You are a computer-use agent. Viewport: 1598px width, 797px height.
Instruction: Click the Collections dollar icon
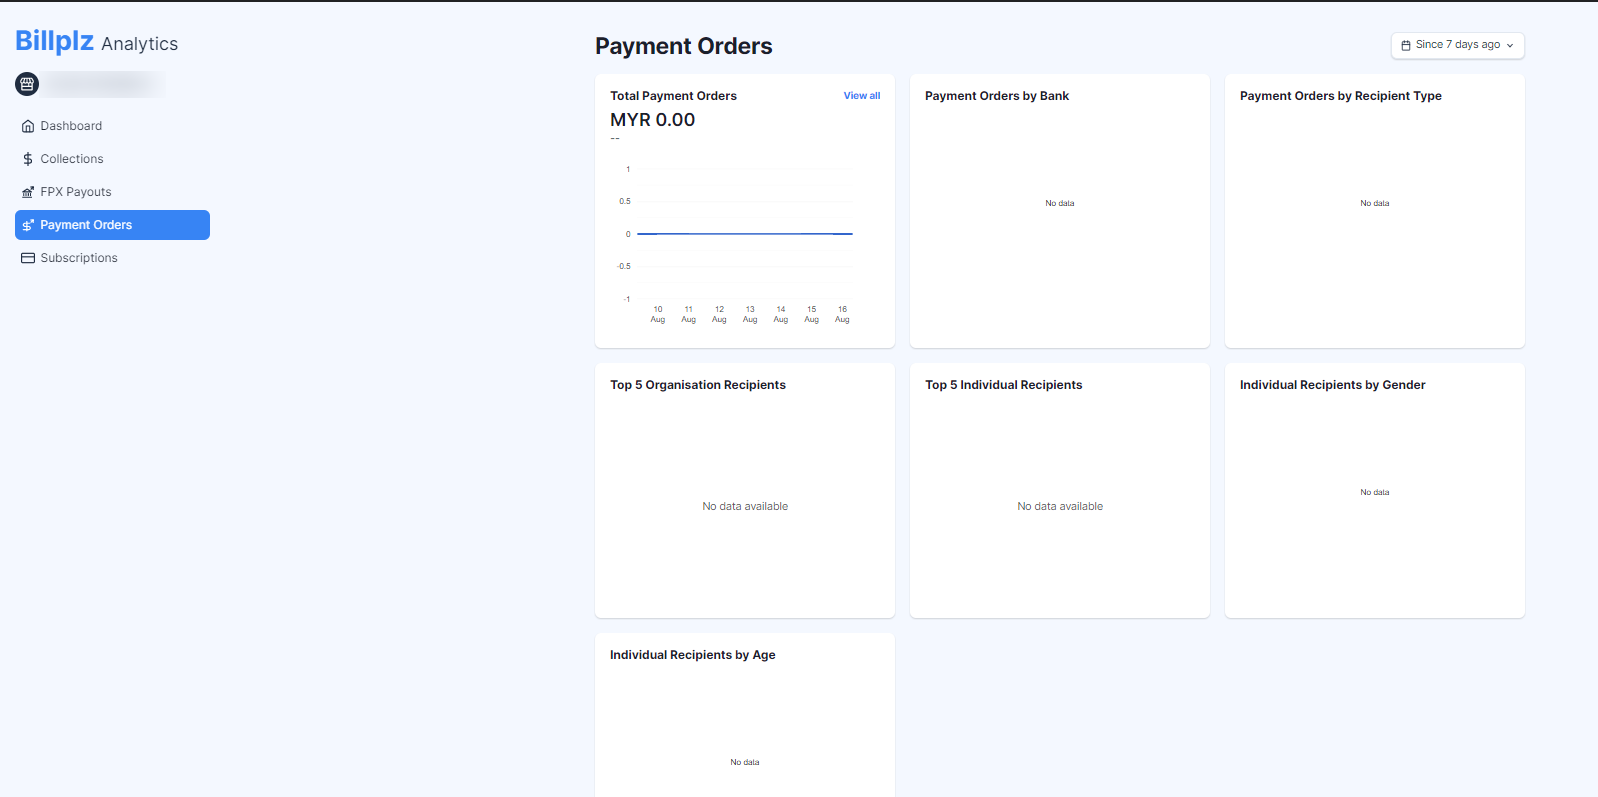tap(28, 159)
